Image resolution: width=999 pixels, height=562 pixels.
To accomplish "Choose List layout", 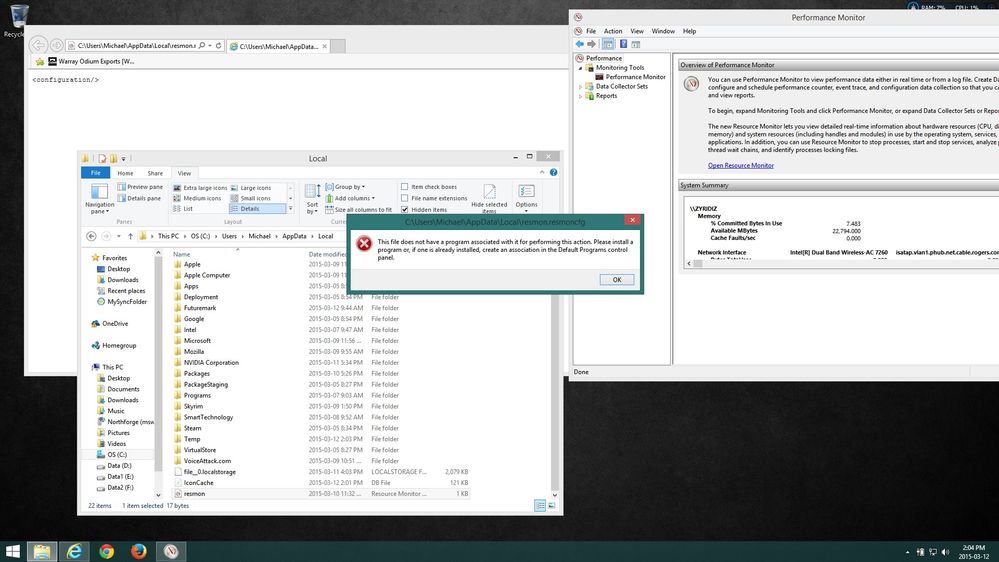I will (x=183, y=209).
